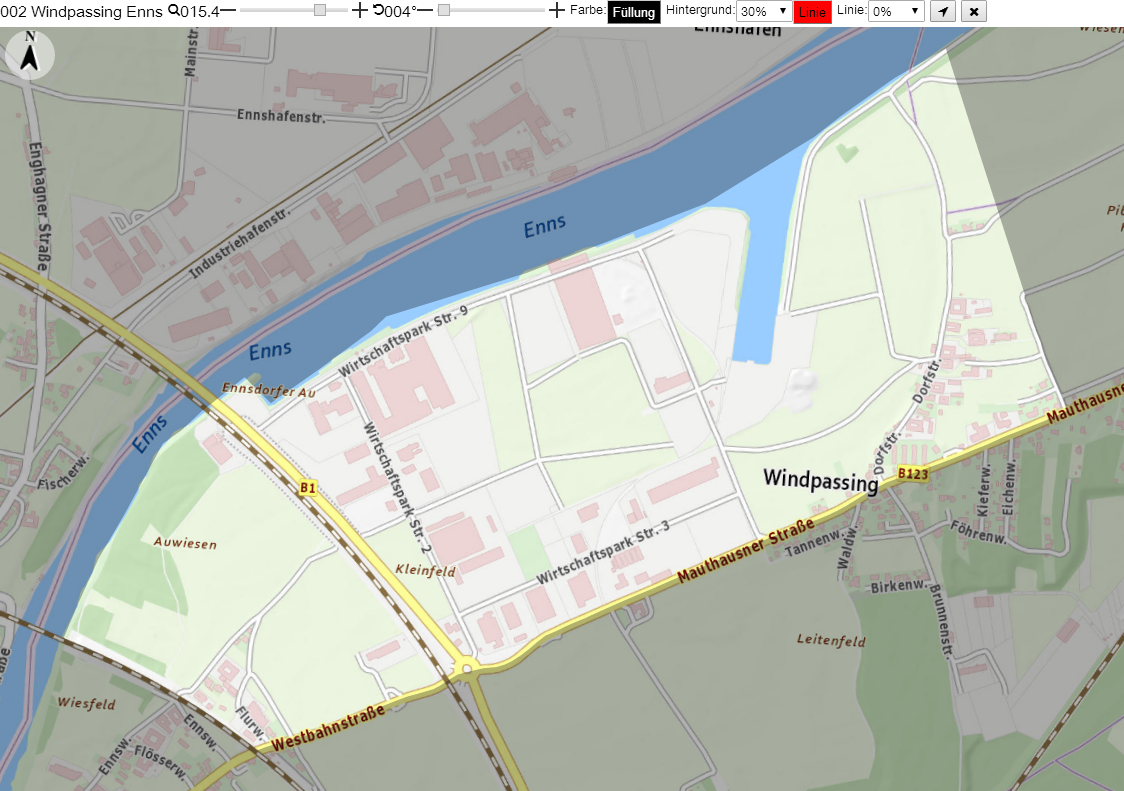Screen dimensions: 1124x791
Task: Open the Linie 0% dropdown
Action: coord(896,11)
